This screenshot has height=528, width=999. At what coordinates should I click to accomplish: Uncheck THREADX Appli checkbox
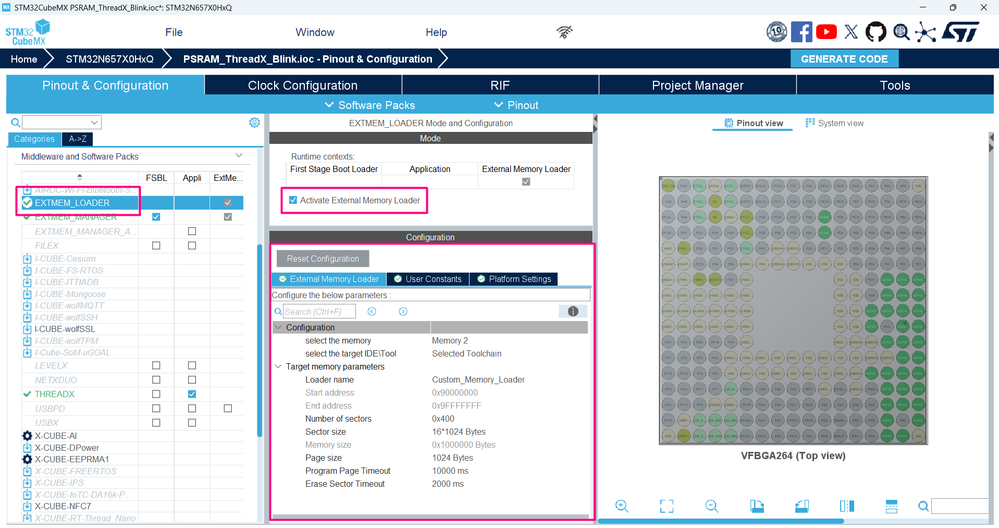tap(192, 394)
